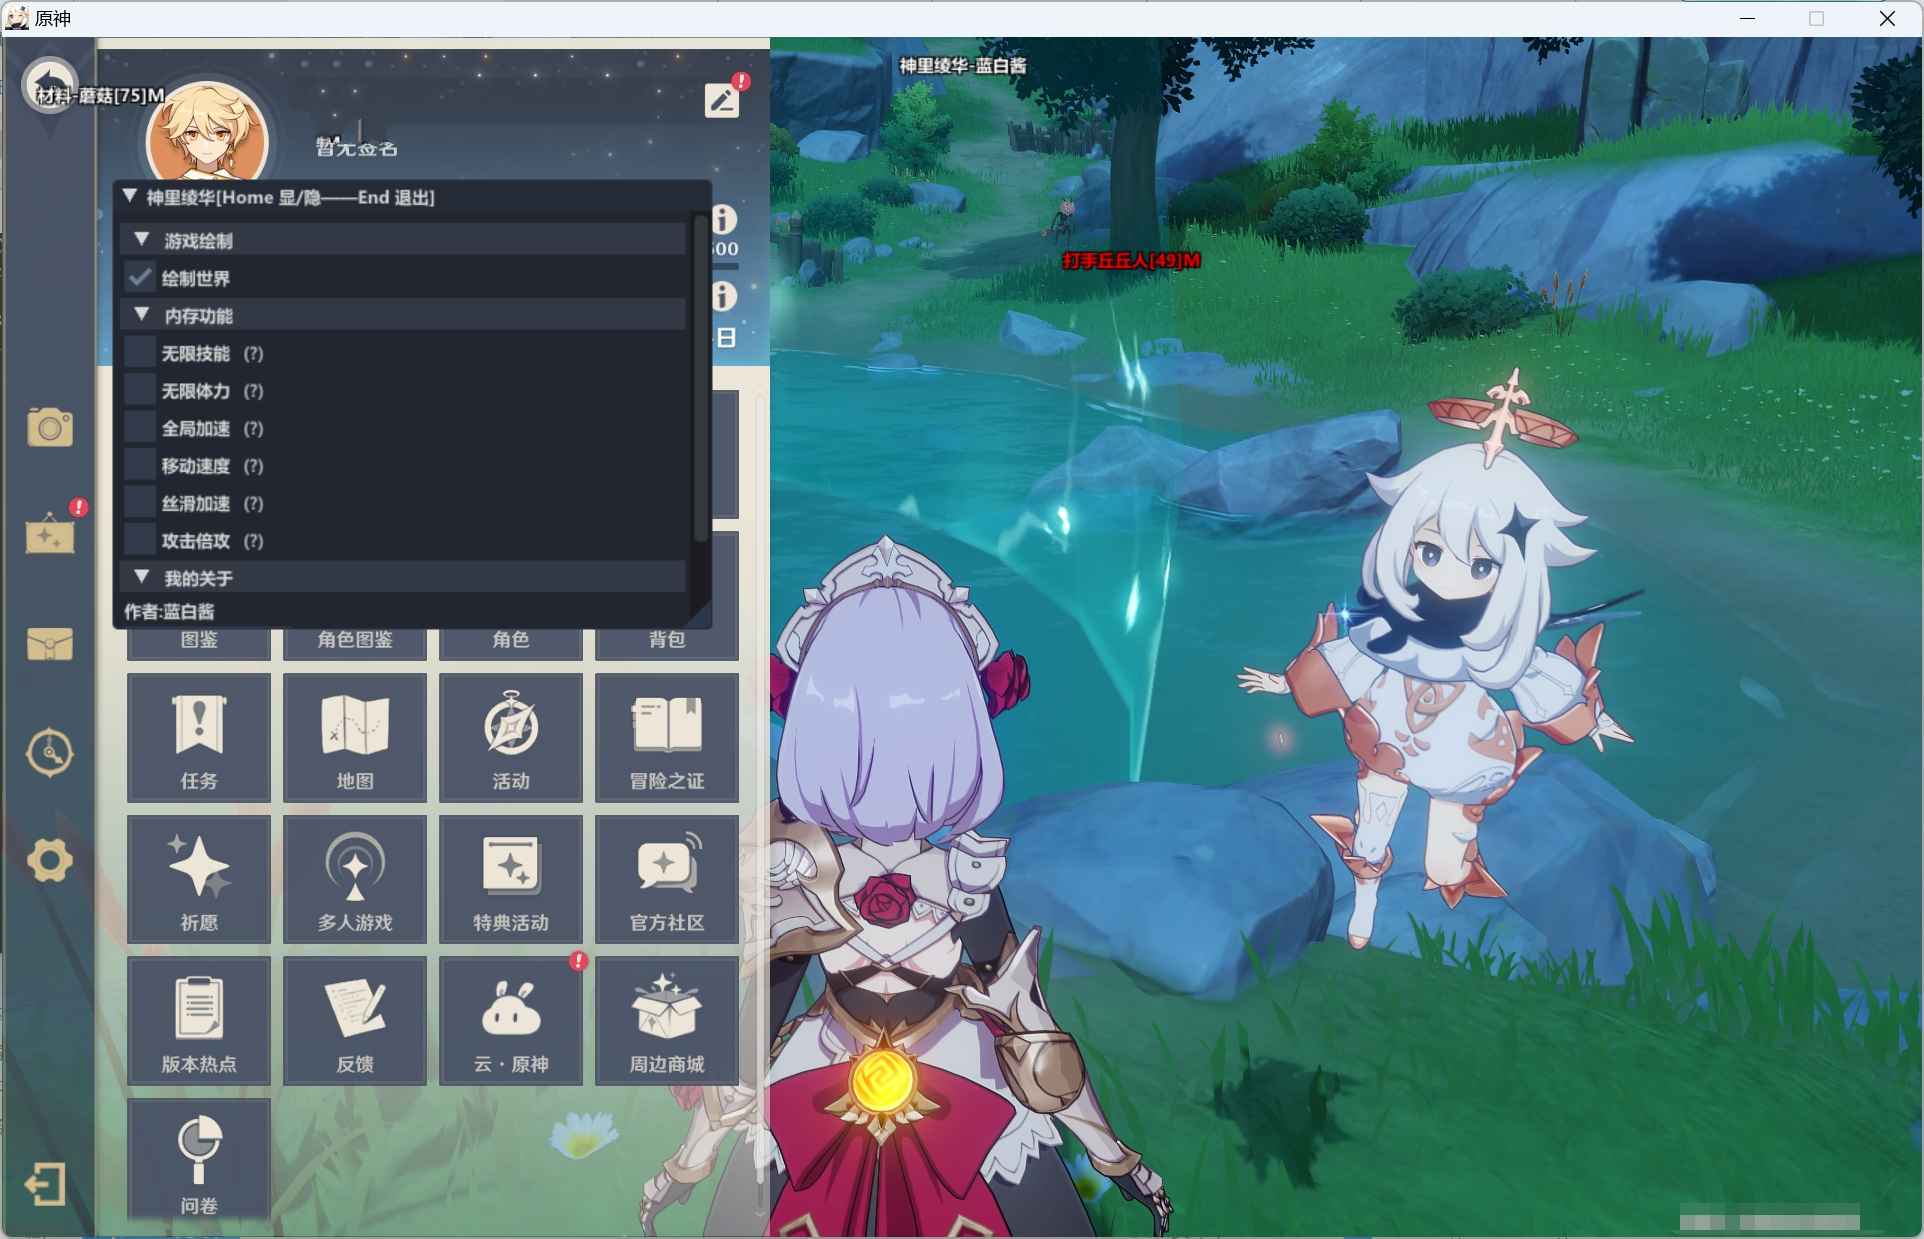The image size is (1924, 1239).
Task: Expand the 我的关于 section
Action: click(x=143, y=577)
